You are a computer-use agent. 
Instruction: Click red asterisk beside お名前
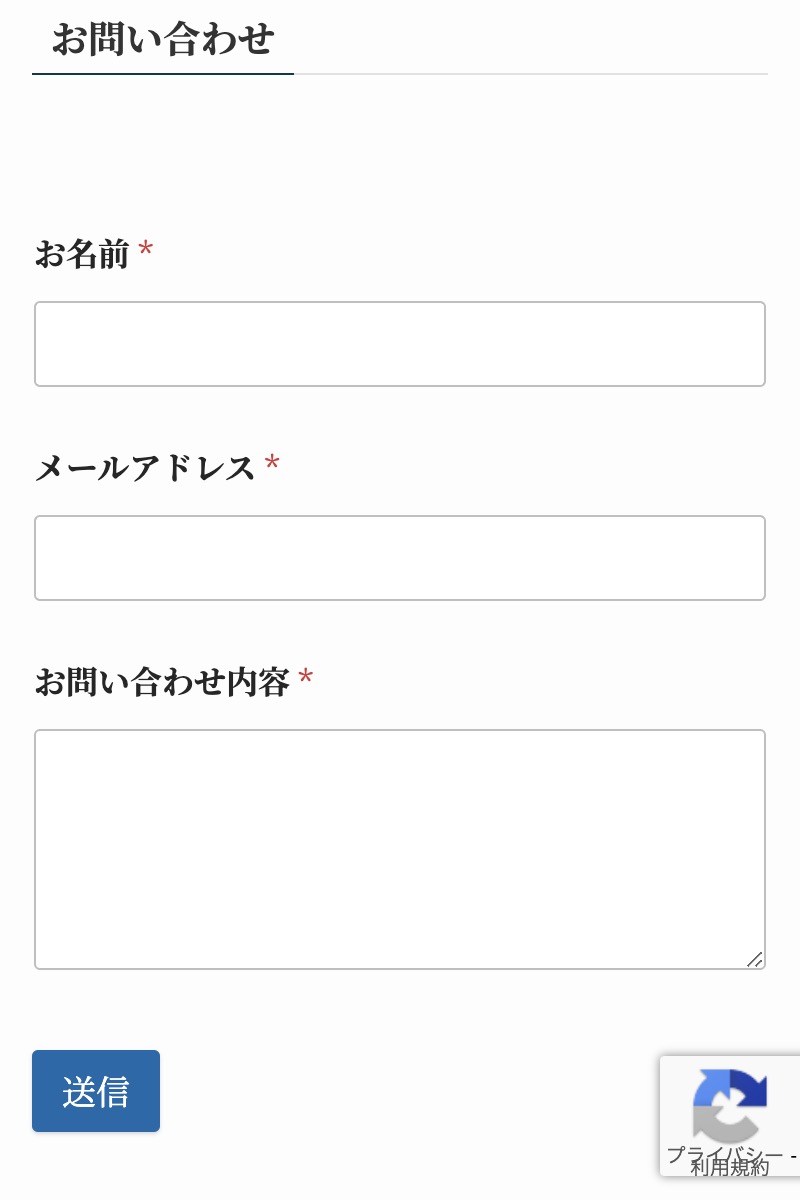pyautogui.click(x=146, y=249)
